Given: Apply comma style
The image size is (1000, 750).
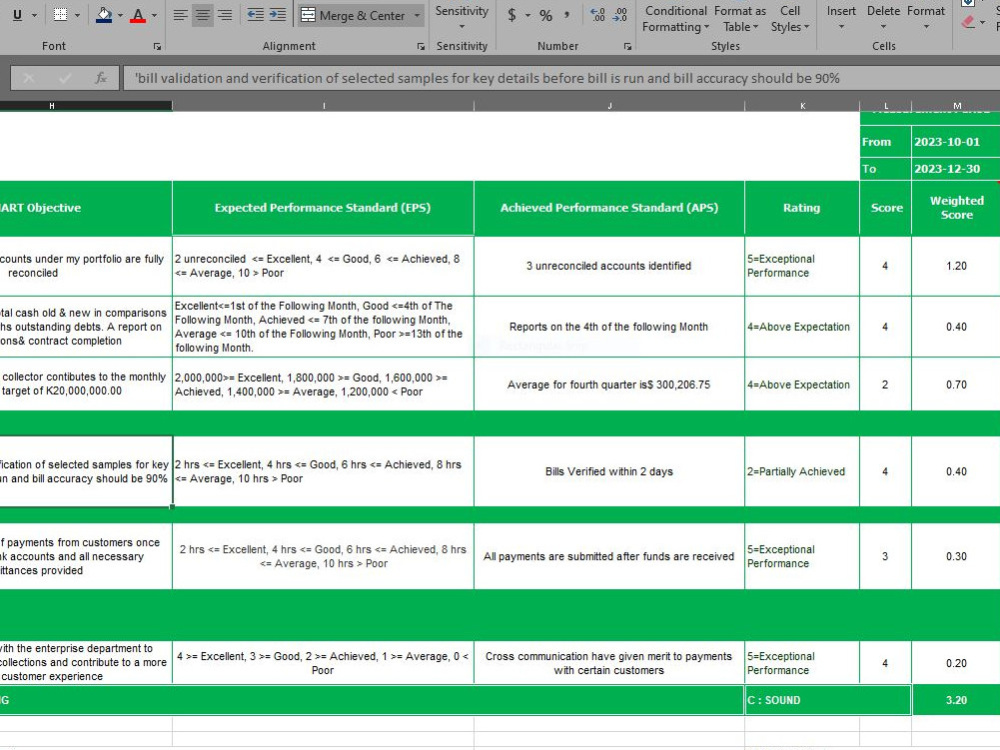Looking at the screenshot, I should pyautogui.click(x=566, y=15).
